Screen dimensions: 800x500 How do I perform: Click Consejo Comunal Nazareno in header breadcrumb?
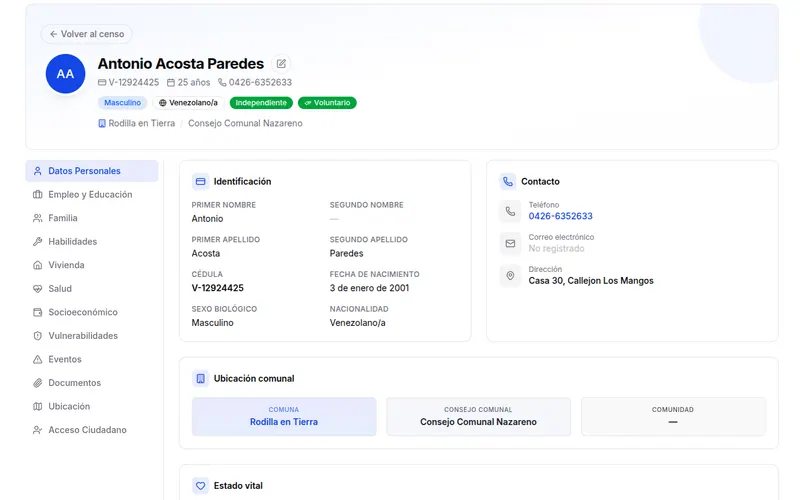pyautogui.click(x=245, y=123)
